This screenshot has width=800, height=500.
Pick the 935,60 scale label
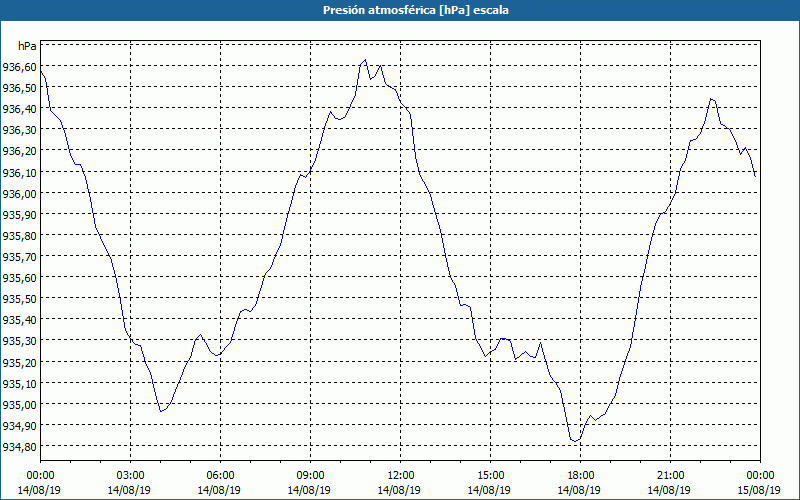coord(19,278)
